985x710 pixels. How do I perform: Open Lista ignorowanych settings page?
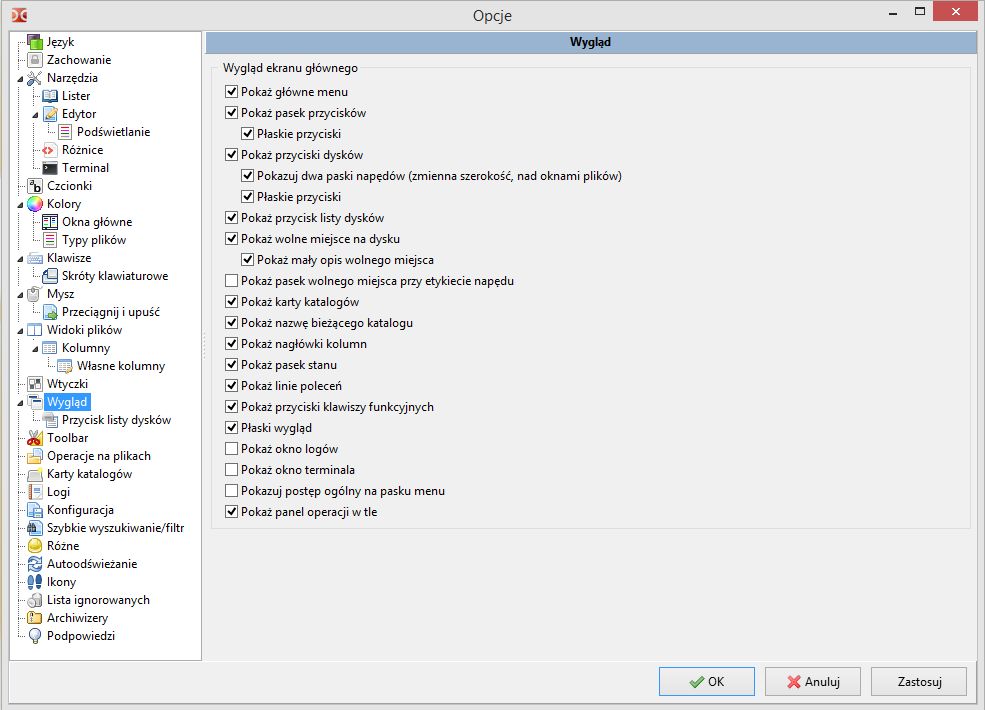[x=98, y=600]
